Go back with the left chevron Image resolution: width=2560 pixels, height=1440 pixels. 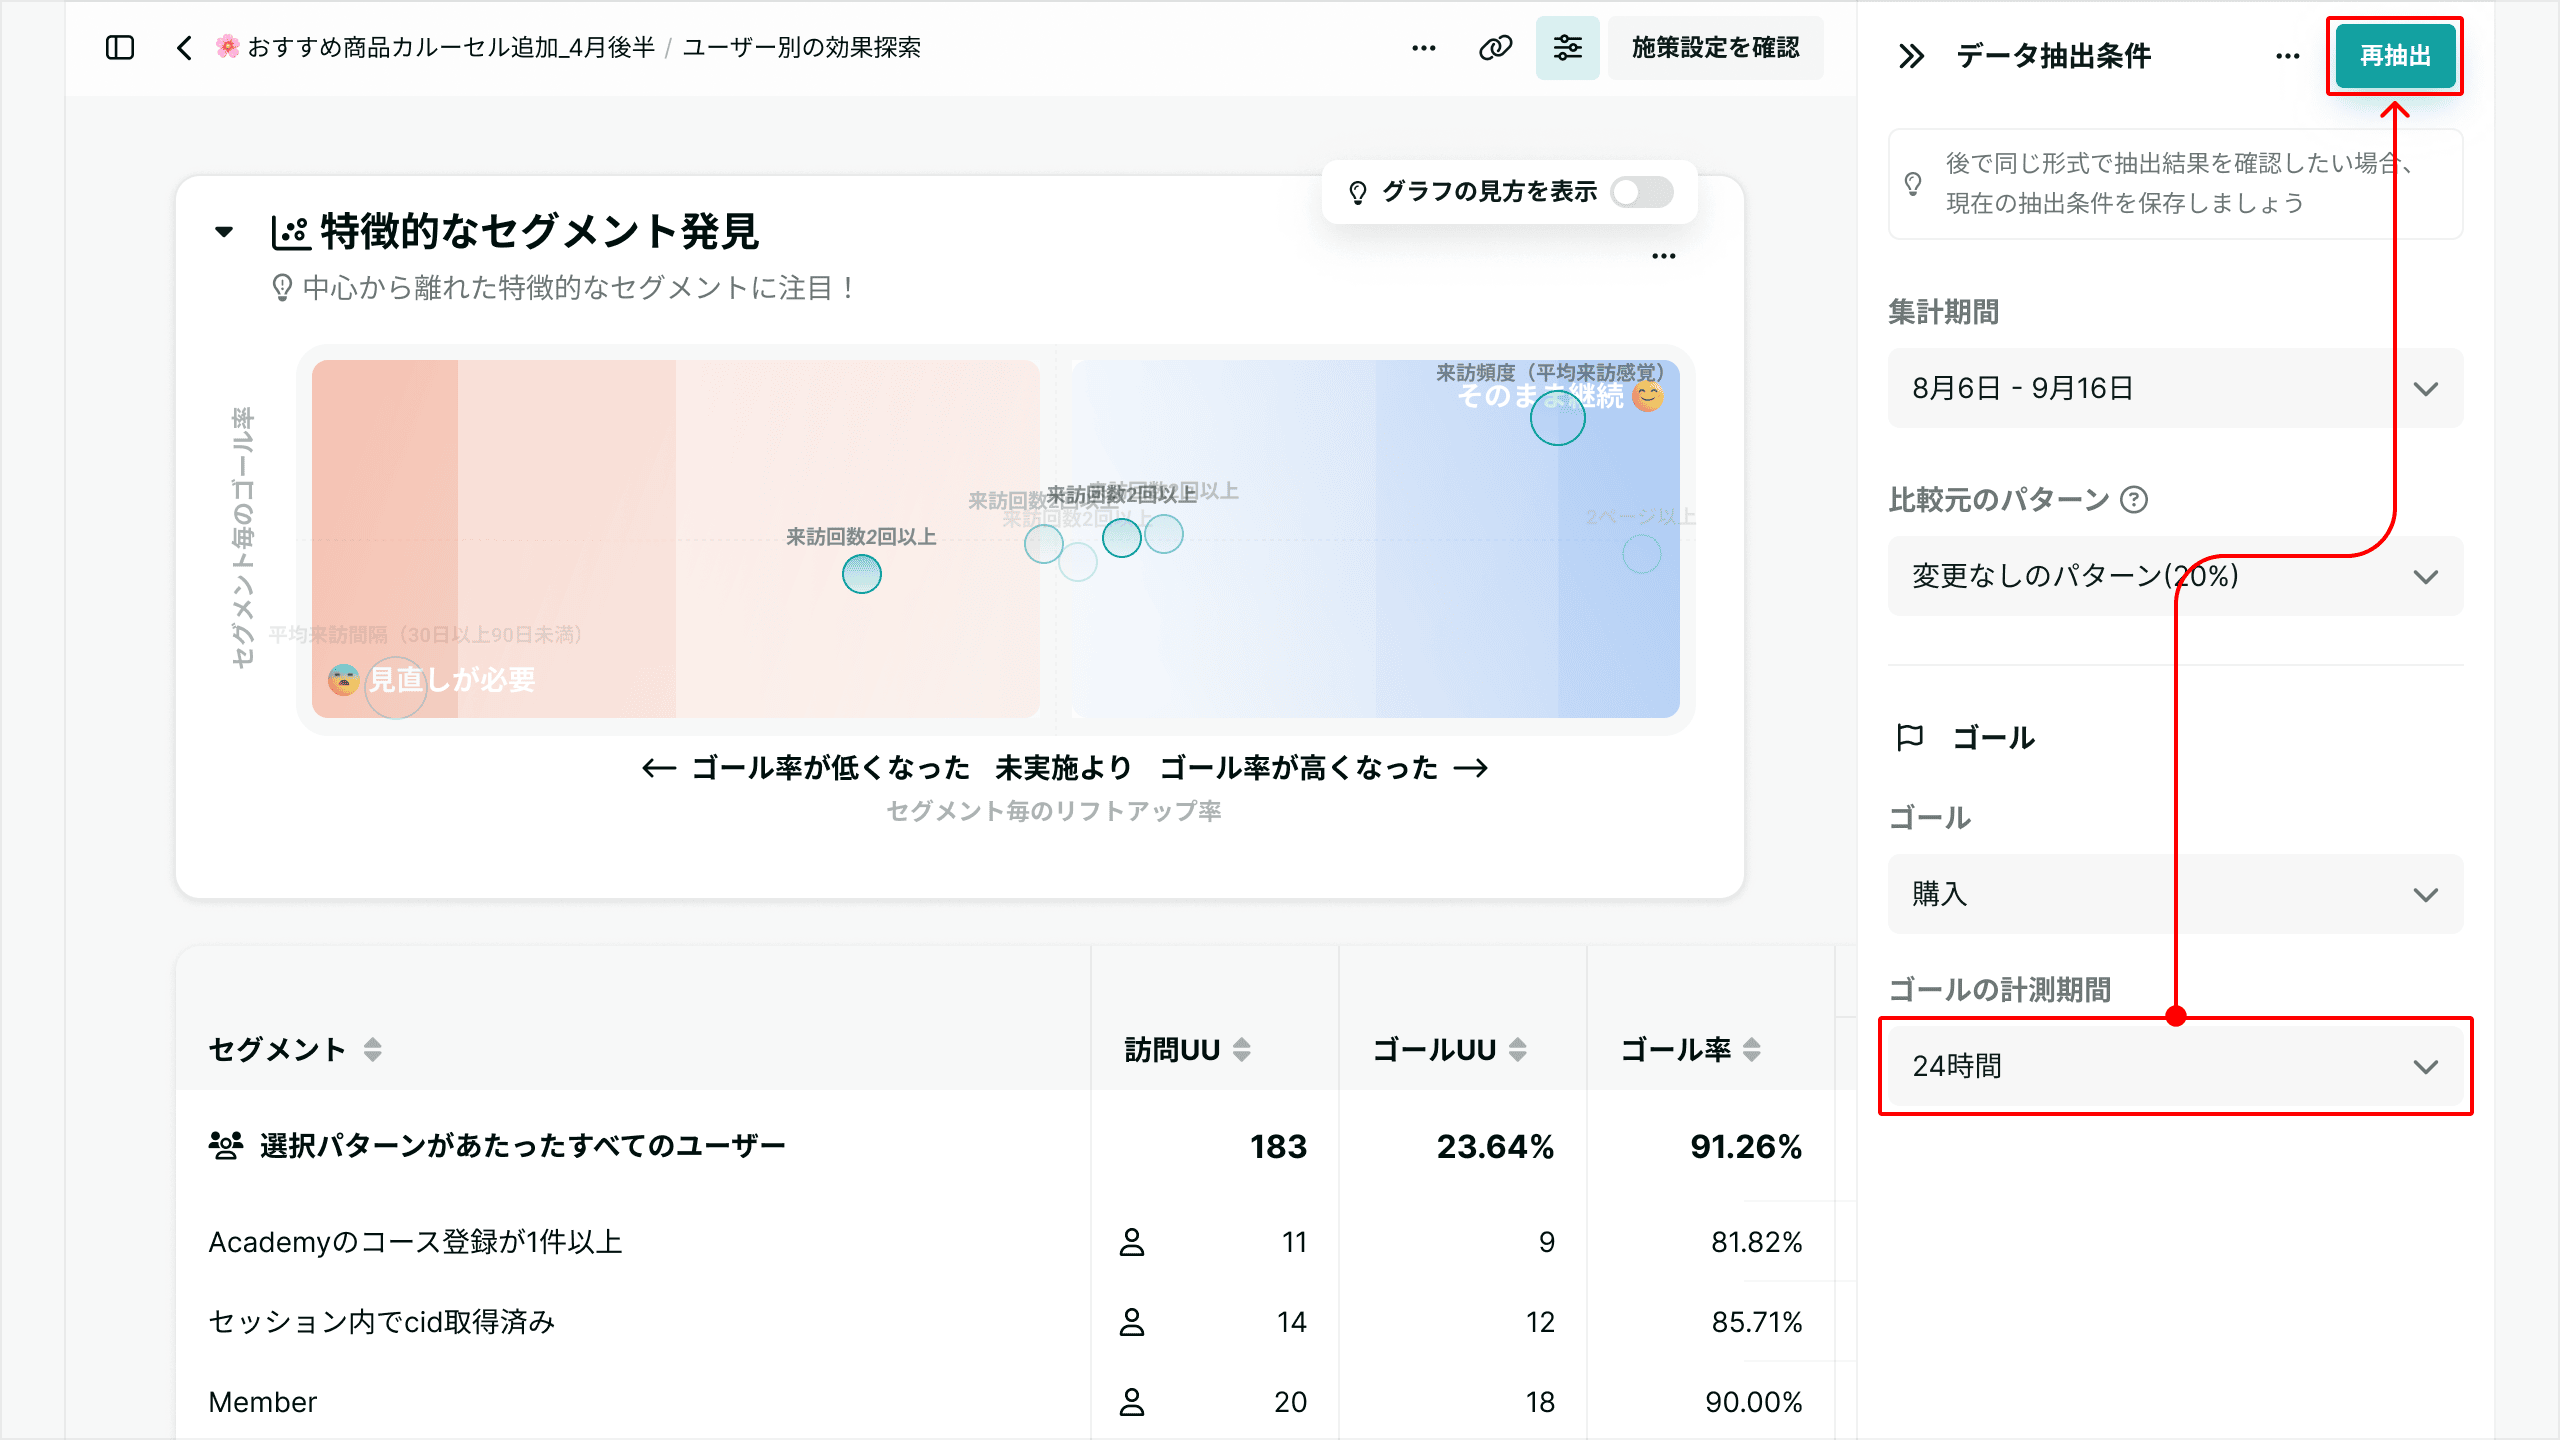[x=184, y=48]
